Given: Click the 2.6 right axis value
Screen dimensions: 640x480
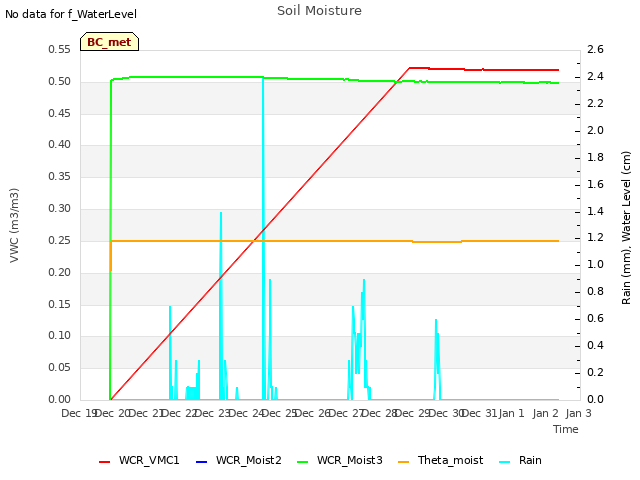Looking at the screenshot, I should pos(595,49).
